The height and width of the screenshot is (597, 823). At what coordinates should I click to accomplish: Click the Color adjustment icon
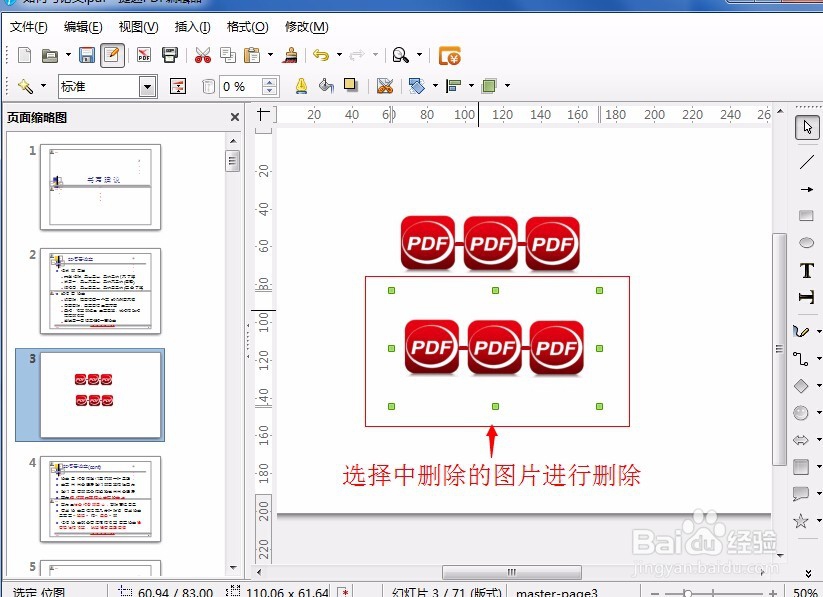click(x=178, y=86)
